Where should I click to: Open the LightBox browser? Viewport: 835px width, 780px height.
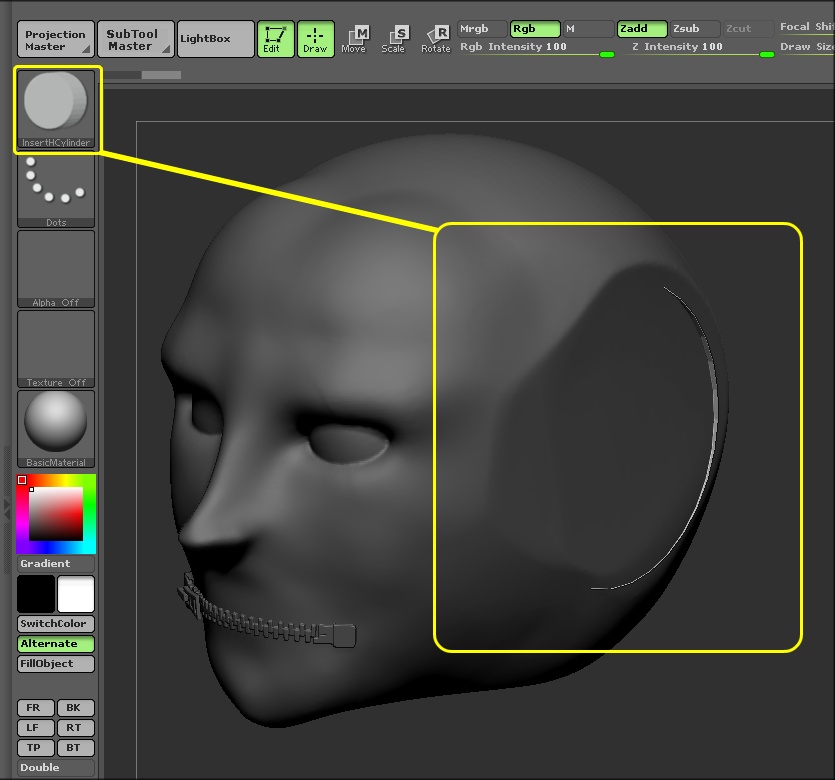[x=215, y=39]
